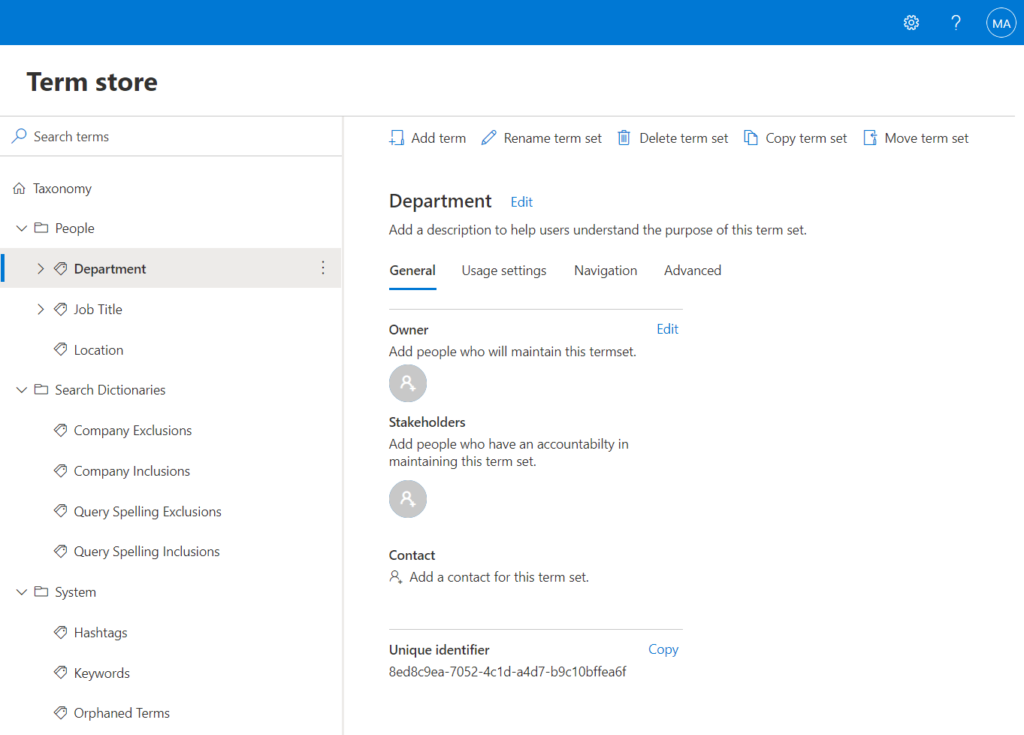Collapse the People group chevron
Viewport: 1024px width, 735px height.
tap(22, 228)
